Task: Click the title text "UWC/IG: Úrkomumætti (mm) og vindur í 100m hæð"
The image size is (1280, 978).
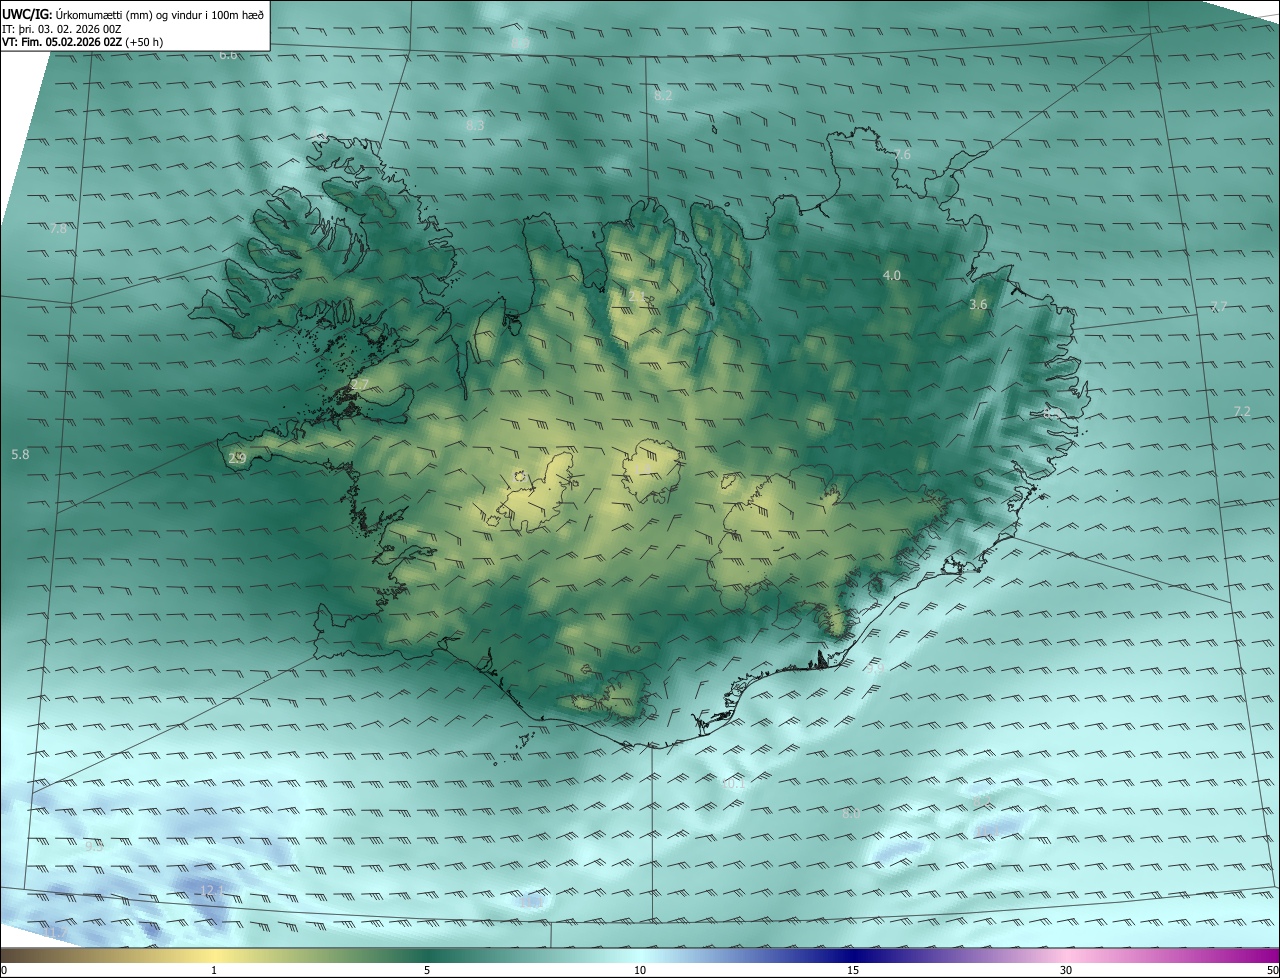Action: click(134, 14)
